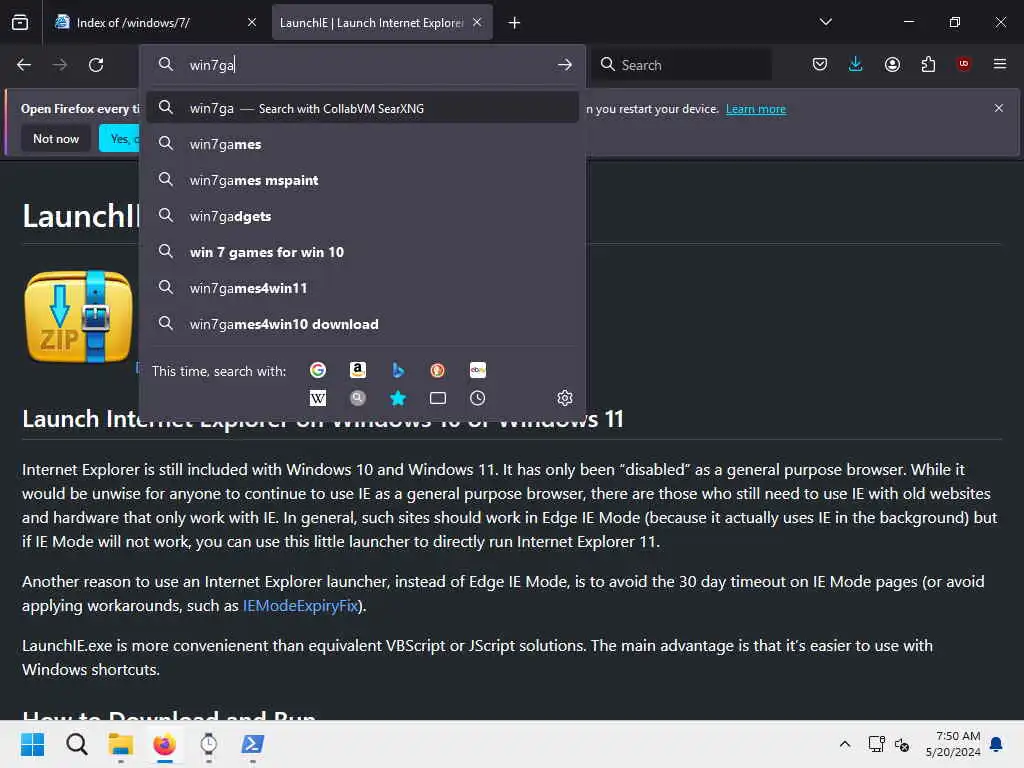Choose 'win7gadgets' suggestion
Viewport: 1024px width, 768px height.
pos(362,216)
